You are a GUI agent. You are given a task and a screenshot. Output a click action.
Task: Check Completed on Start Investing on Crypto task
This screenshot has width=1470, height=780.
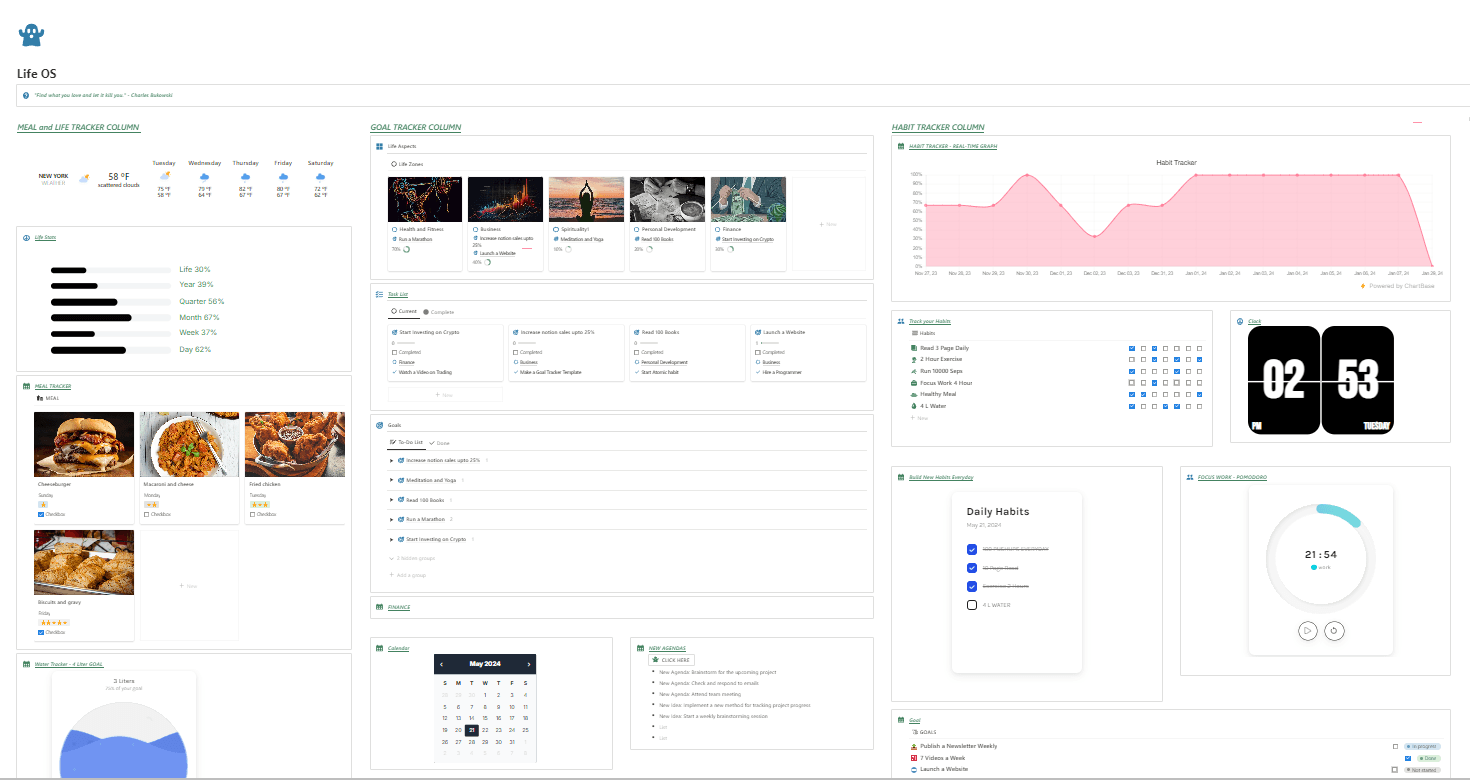coord(395,352)
